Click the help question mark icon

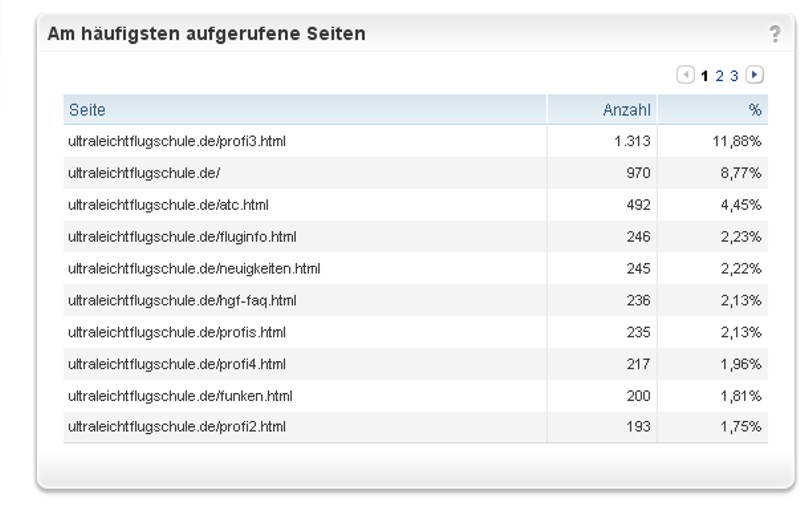[775, 34]
